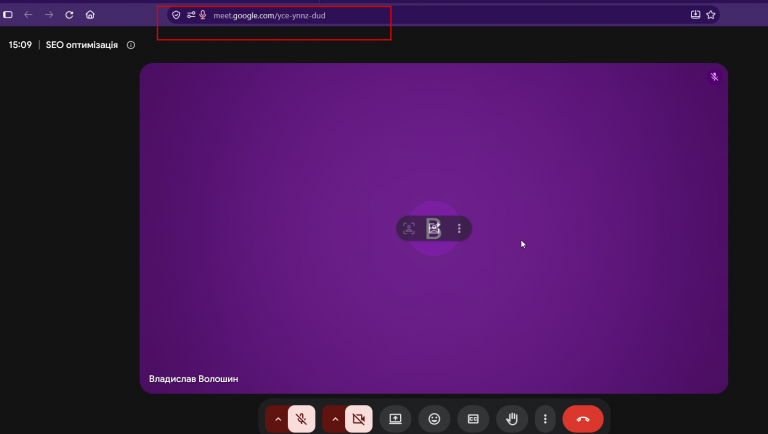Image resolution: width=768 pixels, height=434 pixels.
Task: Reload the page
Action: (x=69, y=15)
